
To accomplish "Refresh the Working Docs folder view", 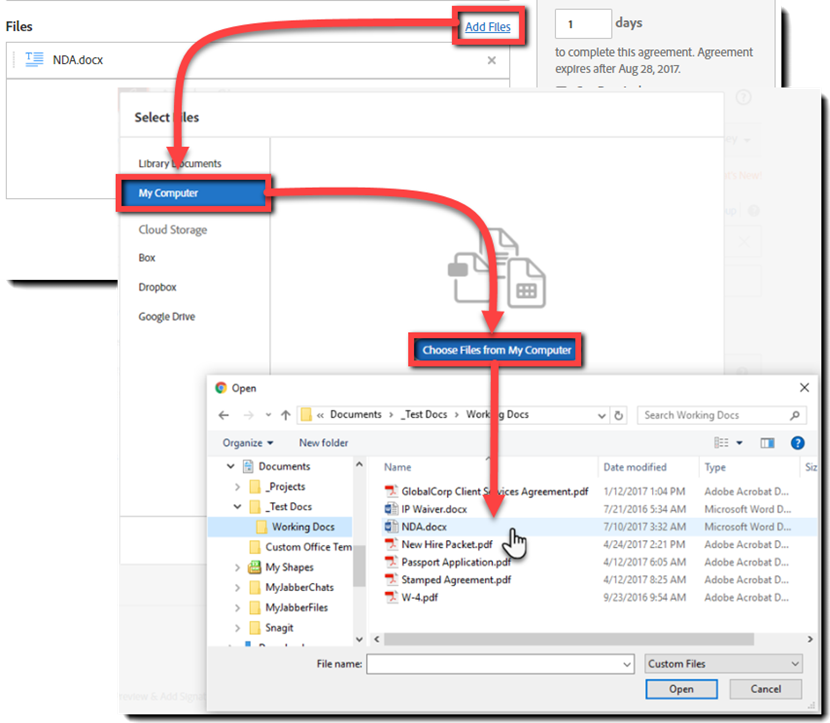I will [618, 415].
